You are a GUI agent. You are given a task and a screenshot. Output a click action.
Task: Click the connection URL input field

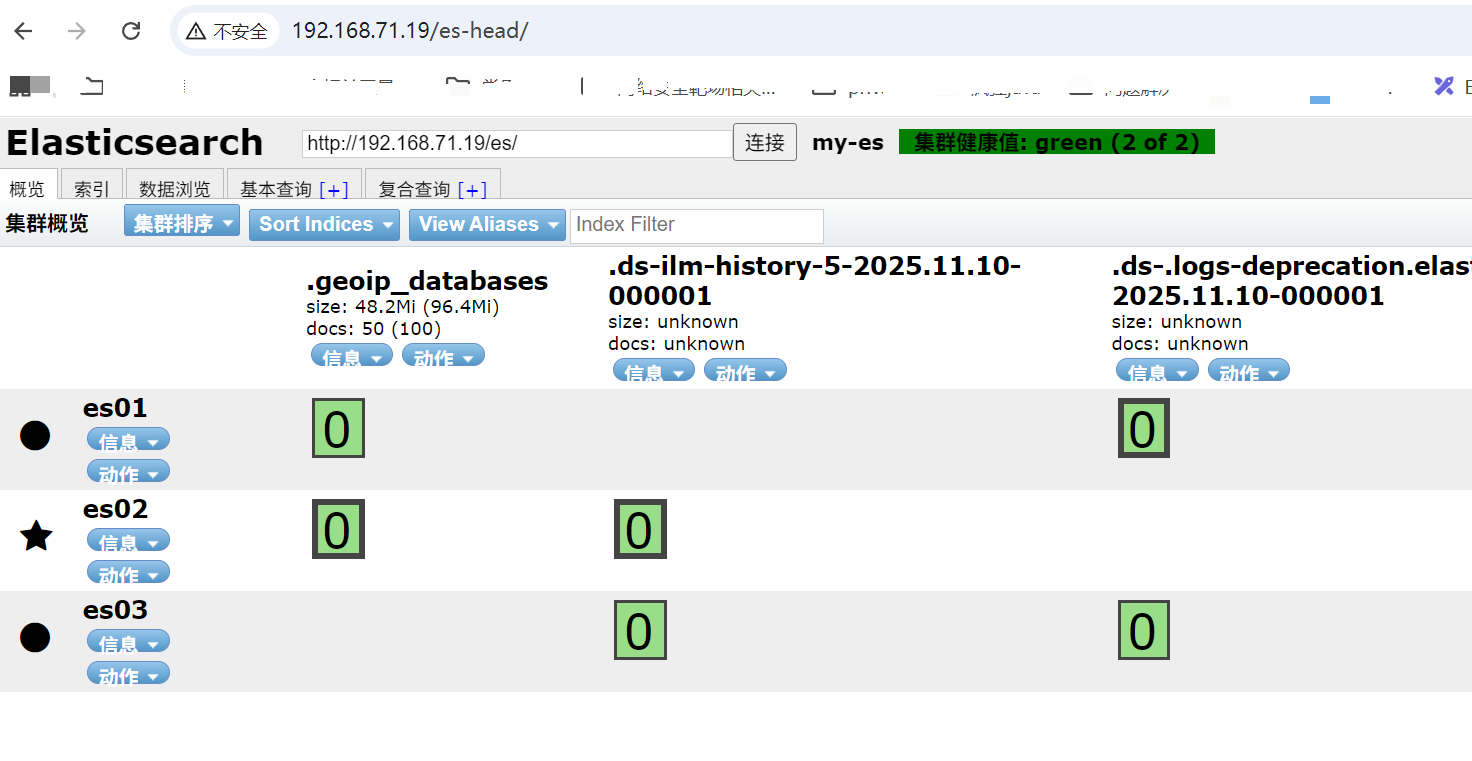517,143
